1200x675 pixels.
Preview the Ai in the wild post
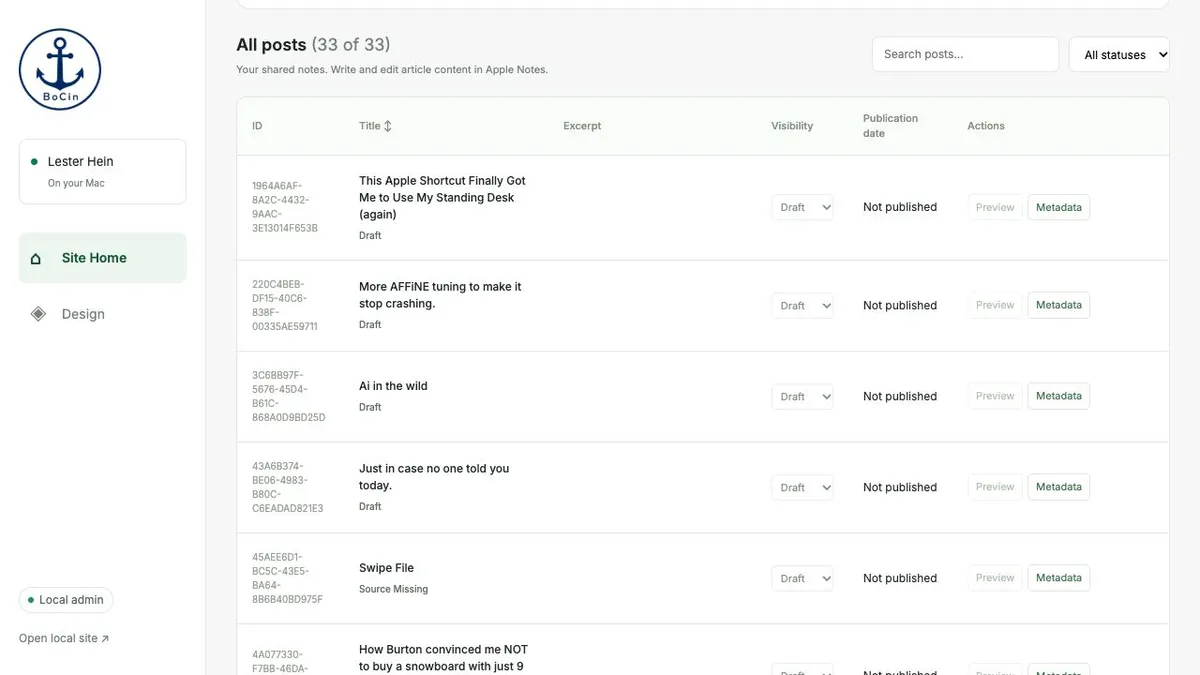click(995, 396)
